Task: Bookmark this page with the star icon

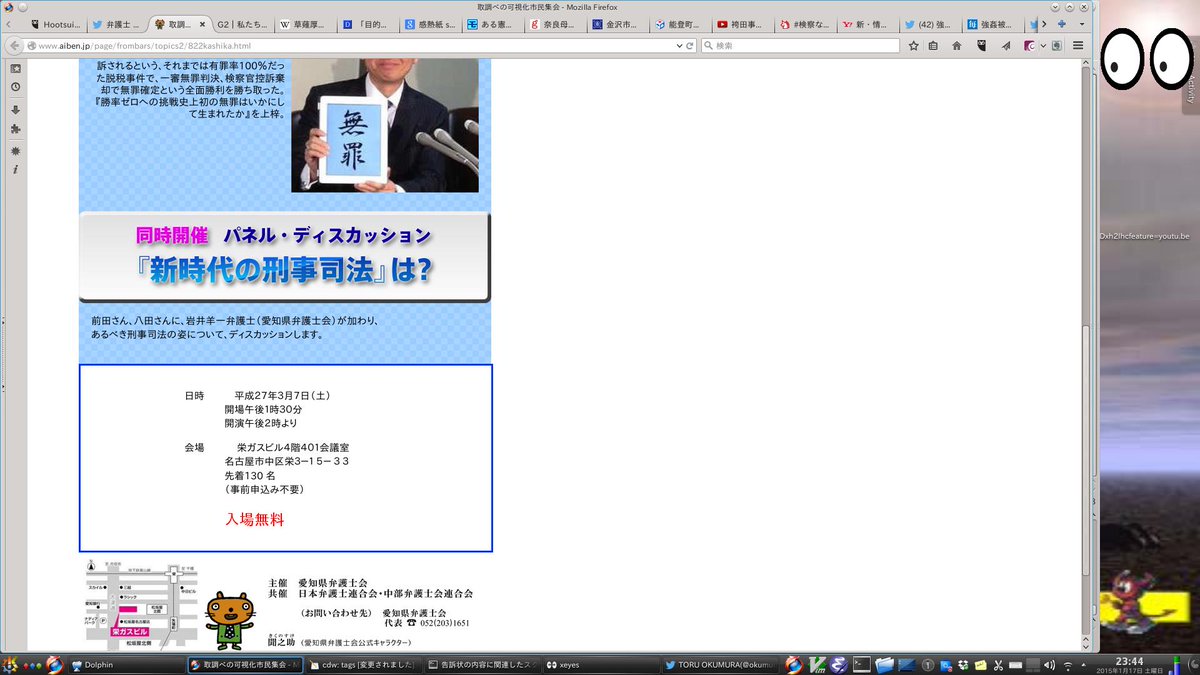Action: (x=914, y=45)
